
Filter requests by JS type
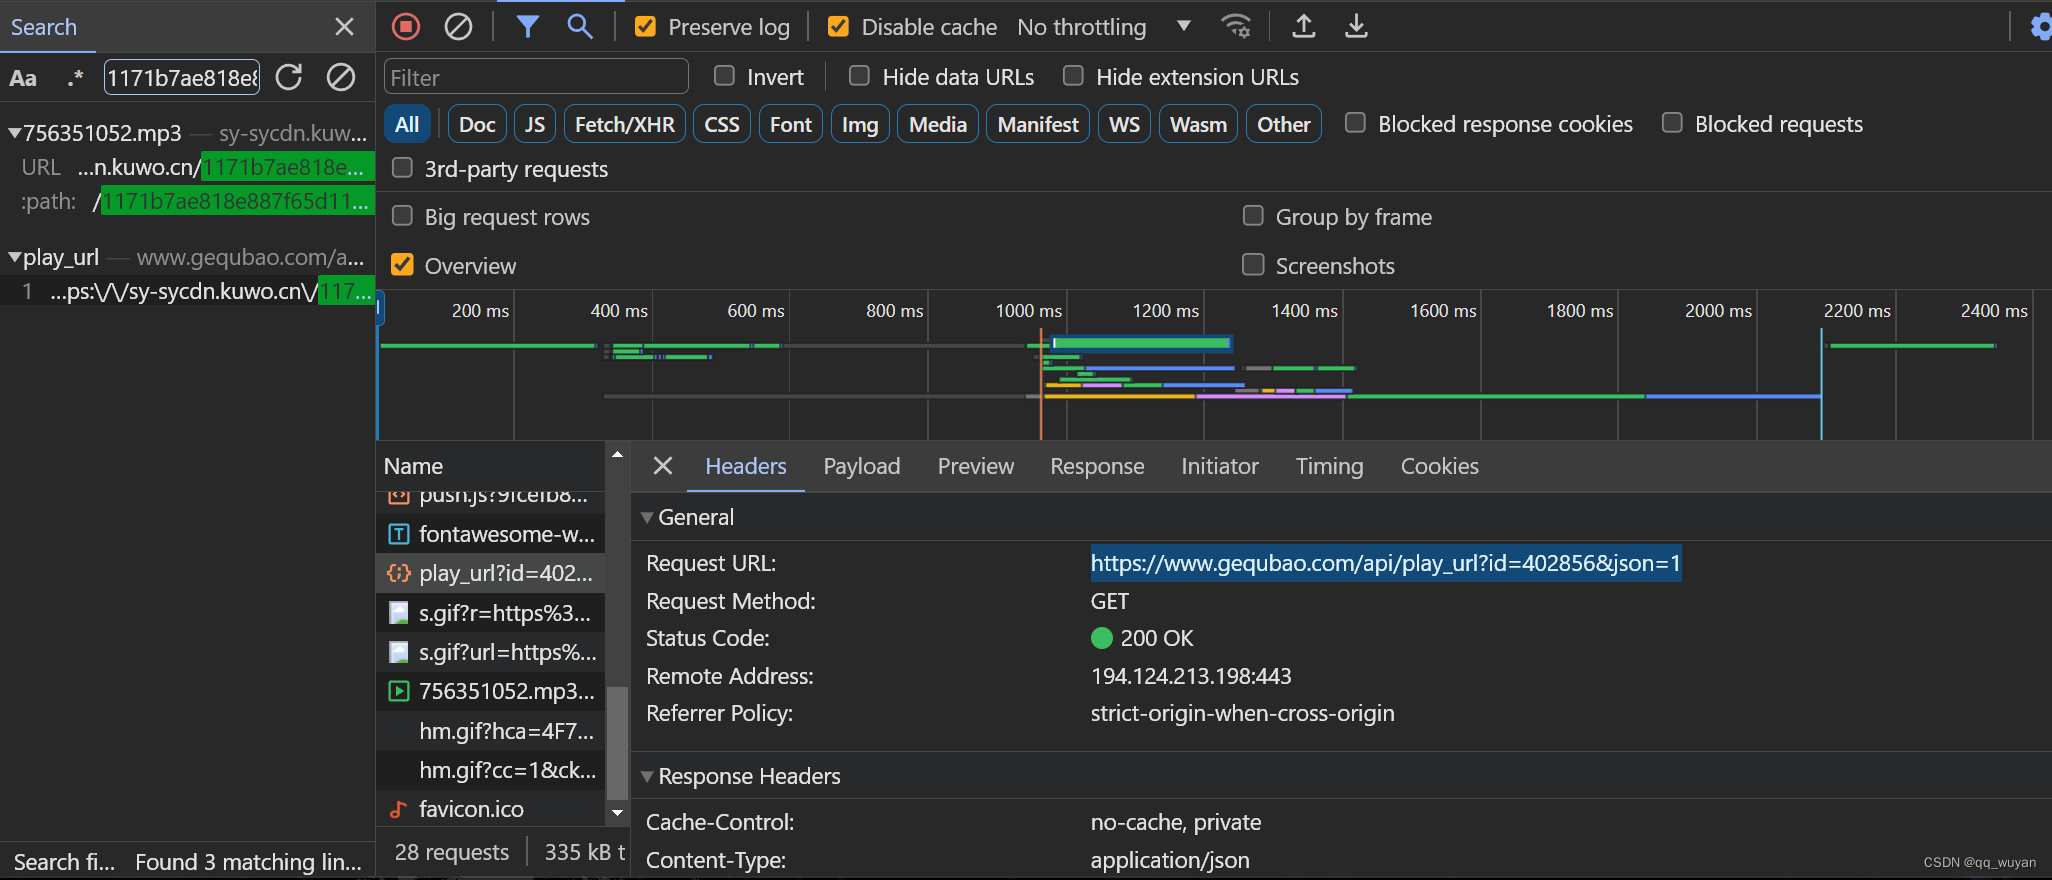pos(535,124)
